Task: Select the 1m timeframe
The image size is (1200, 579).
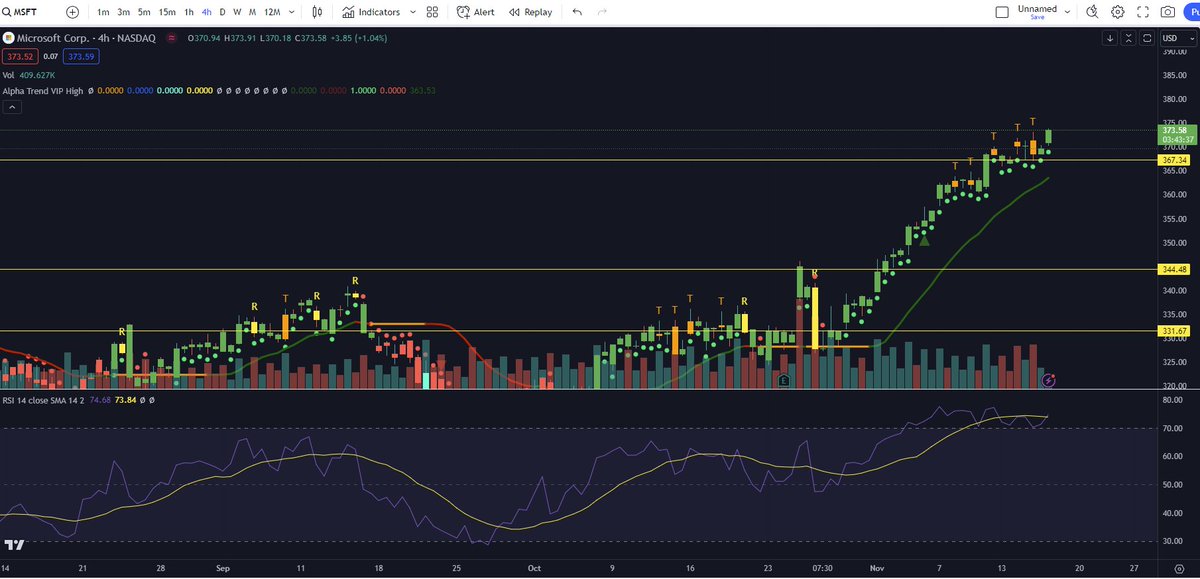Action: tap(103, 12)
